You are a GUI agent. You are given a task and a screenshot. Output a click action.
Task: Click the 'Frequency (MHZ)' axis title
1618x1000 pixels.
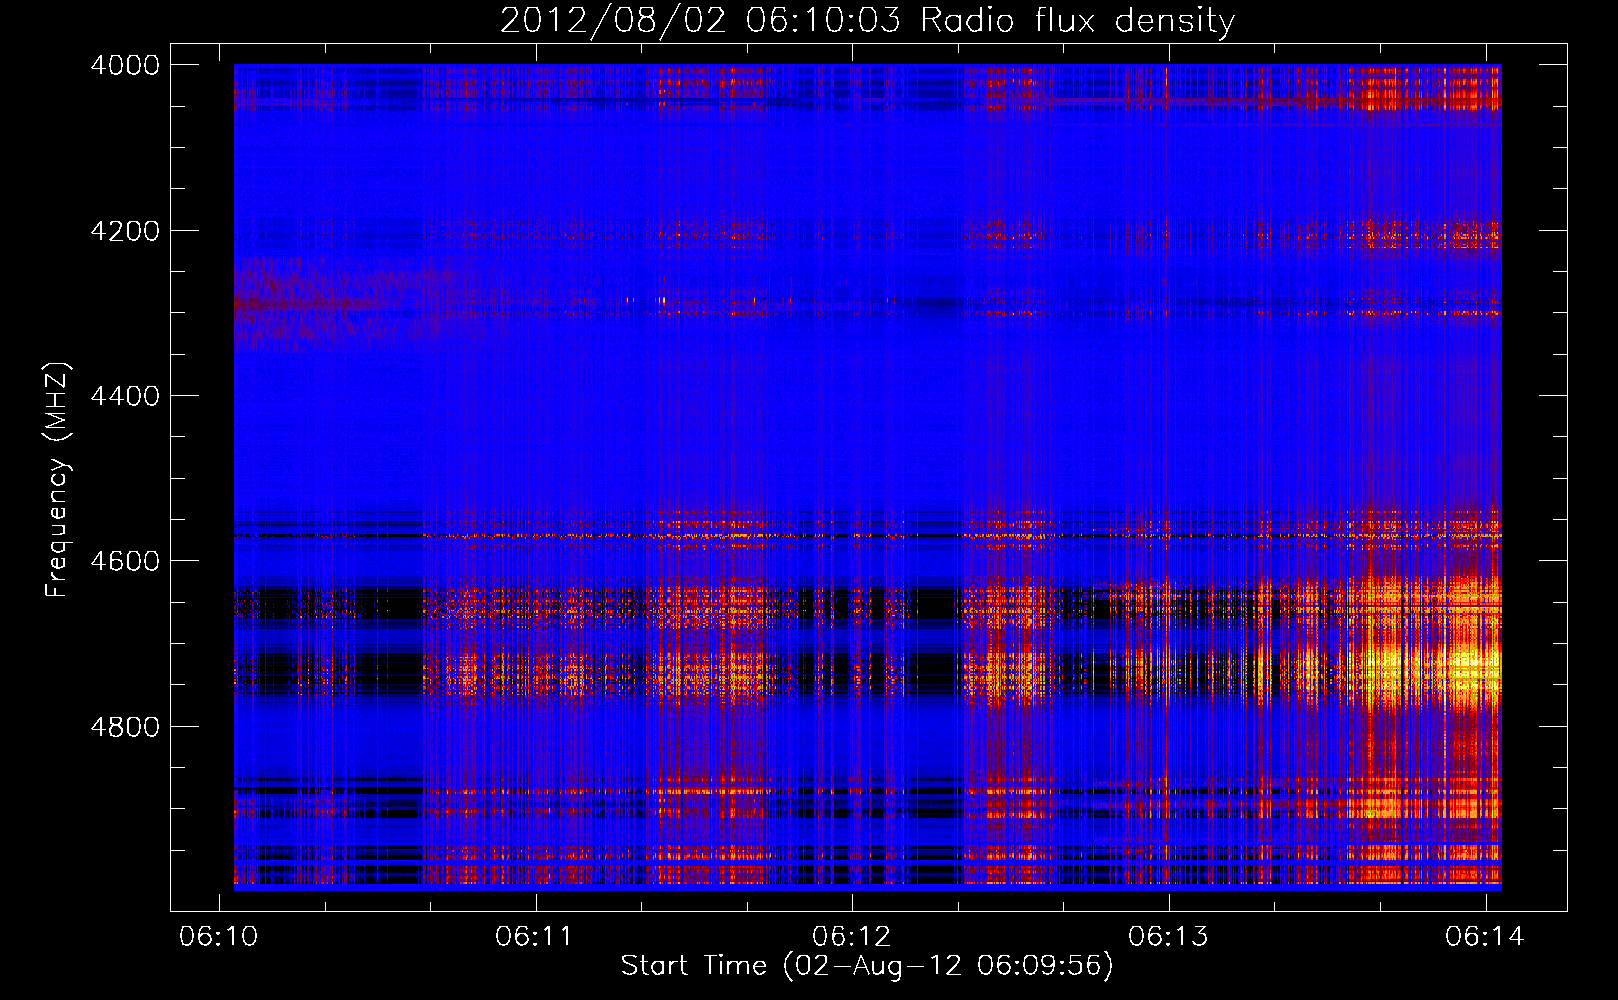pos(58,480)
